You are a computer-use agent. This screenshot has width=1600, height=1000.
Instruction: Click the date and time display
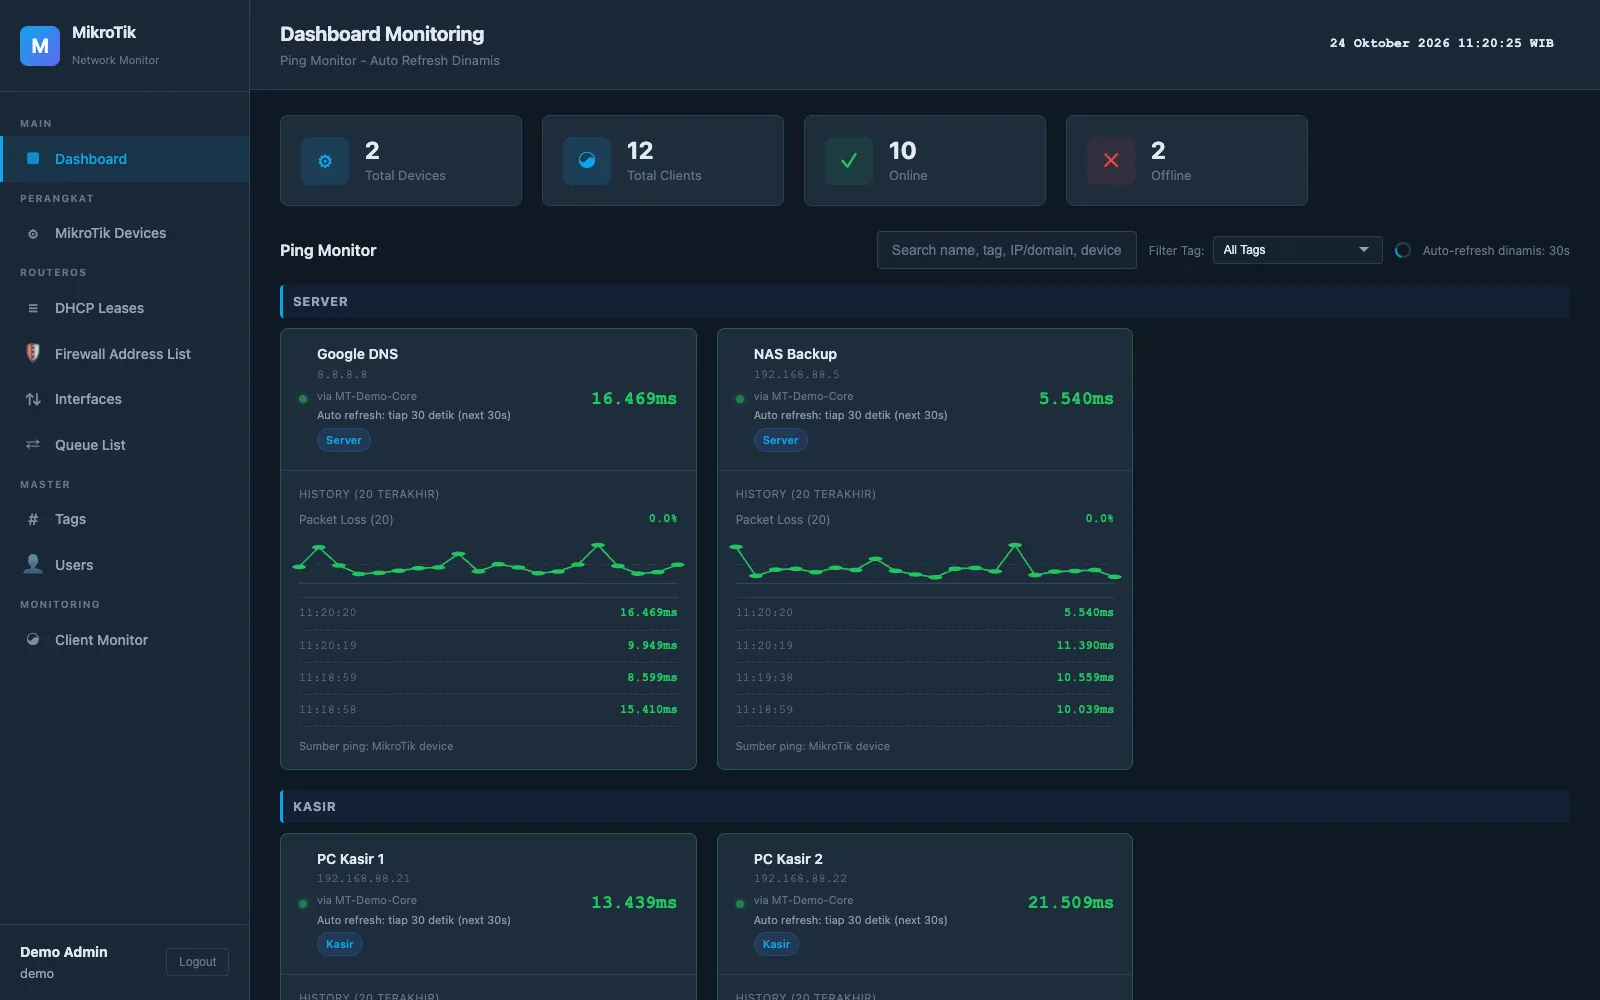coord(1441,43)
